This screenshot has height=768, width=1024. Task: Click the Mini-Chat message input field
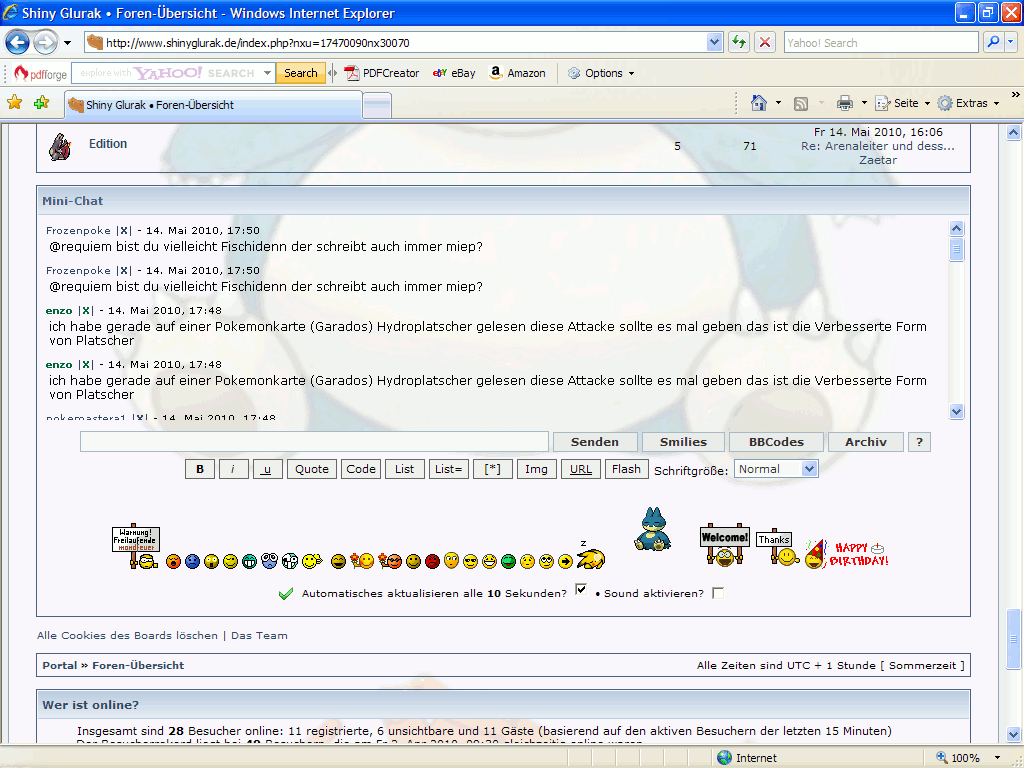(314, 442)
